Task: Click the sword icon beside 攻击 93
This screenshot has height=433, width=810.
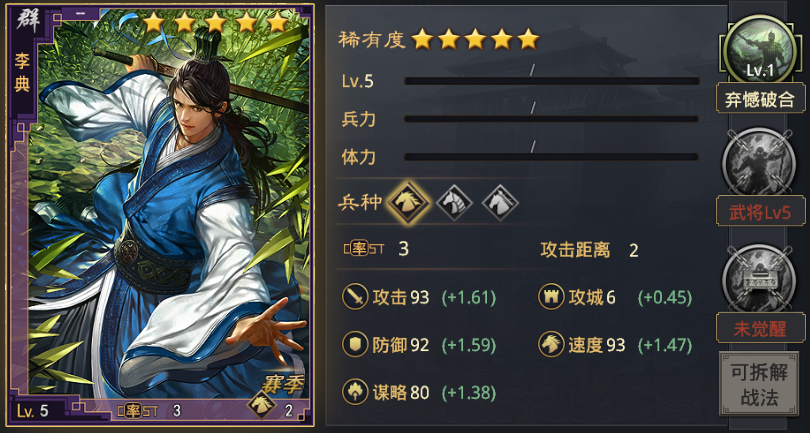Action: [x=355, y=297]
